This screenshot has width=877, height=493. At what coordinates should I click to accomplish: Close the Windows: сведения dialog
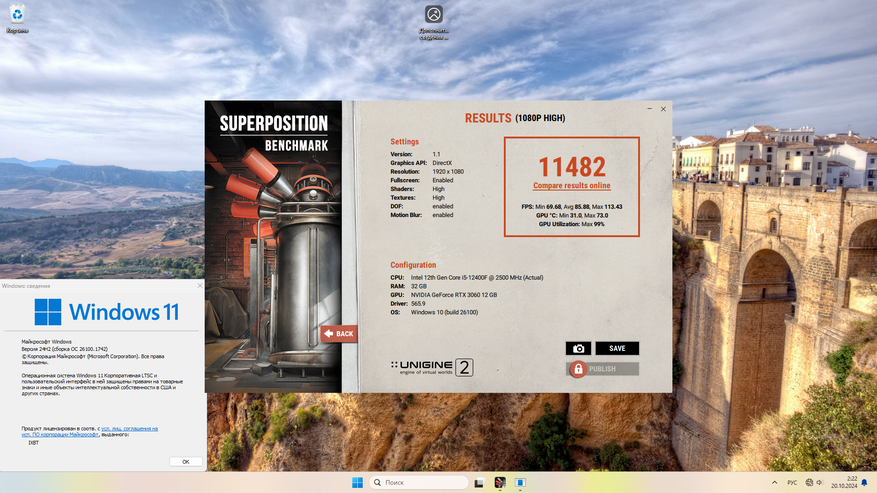[x=200, y=285]
